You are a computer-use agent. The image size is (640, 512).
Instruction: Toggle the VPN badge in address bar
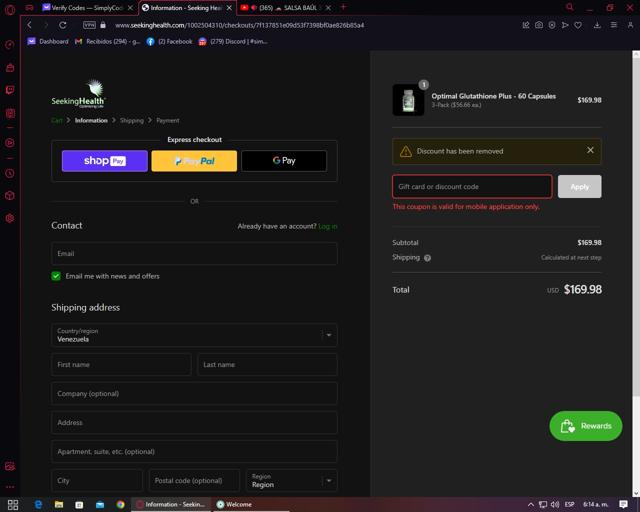(x=89, y=25)
